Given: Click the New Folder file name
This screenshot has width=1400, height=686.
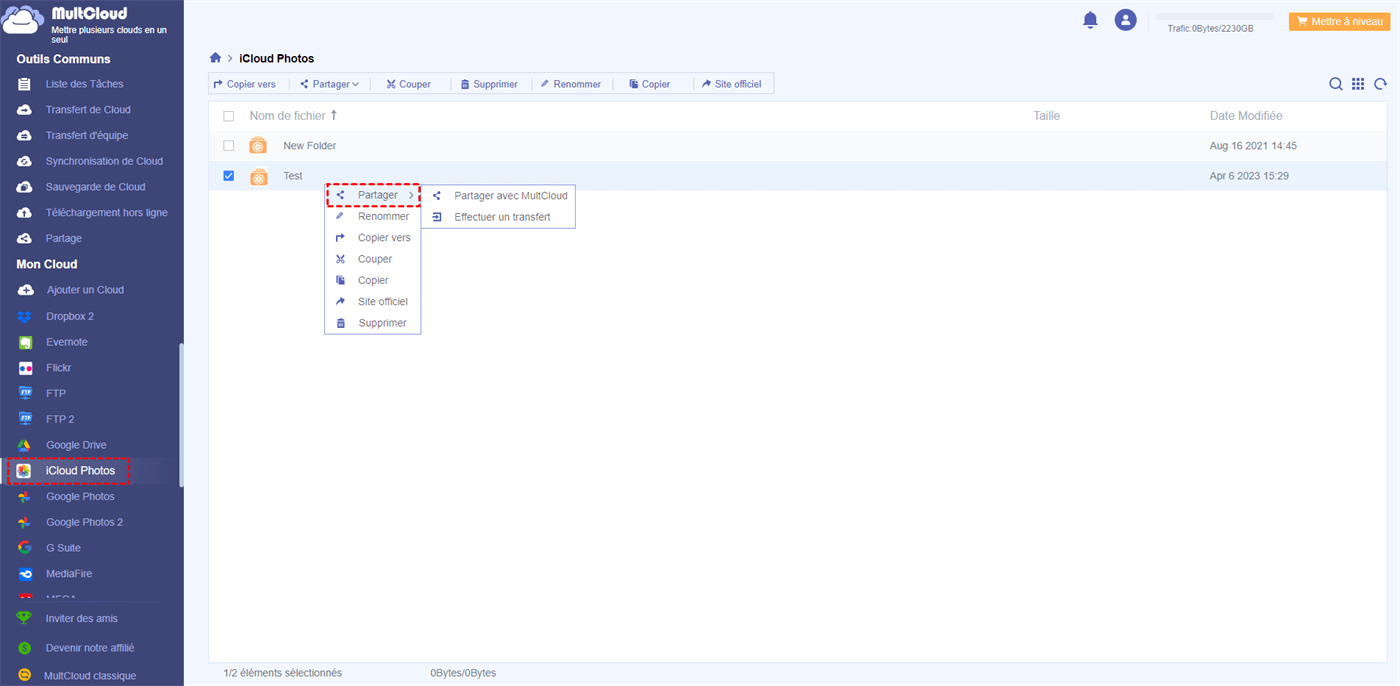Looking at the screenshot, I should [309, 146].
